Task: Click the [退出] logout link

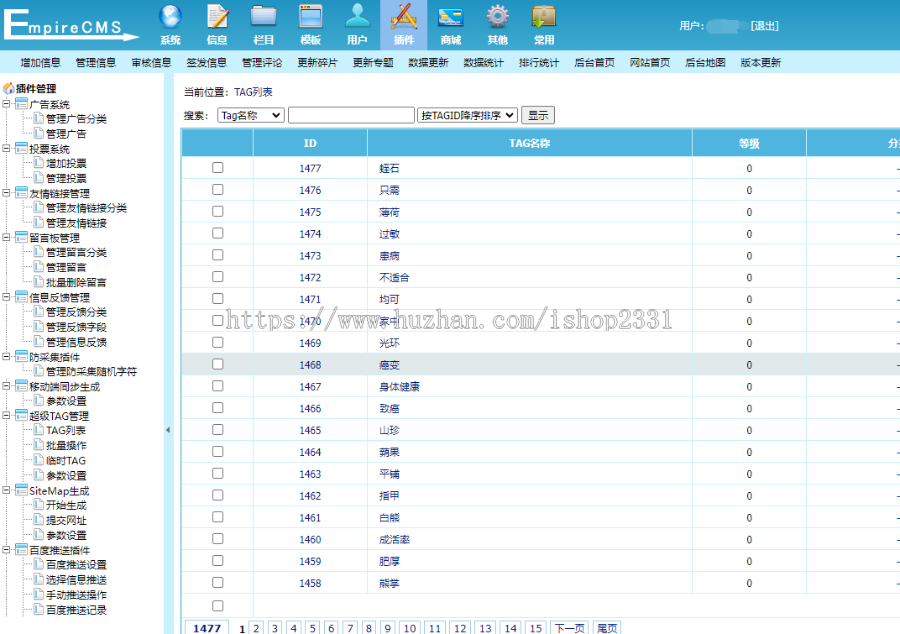Action: click(x=765, y=26)
